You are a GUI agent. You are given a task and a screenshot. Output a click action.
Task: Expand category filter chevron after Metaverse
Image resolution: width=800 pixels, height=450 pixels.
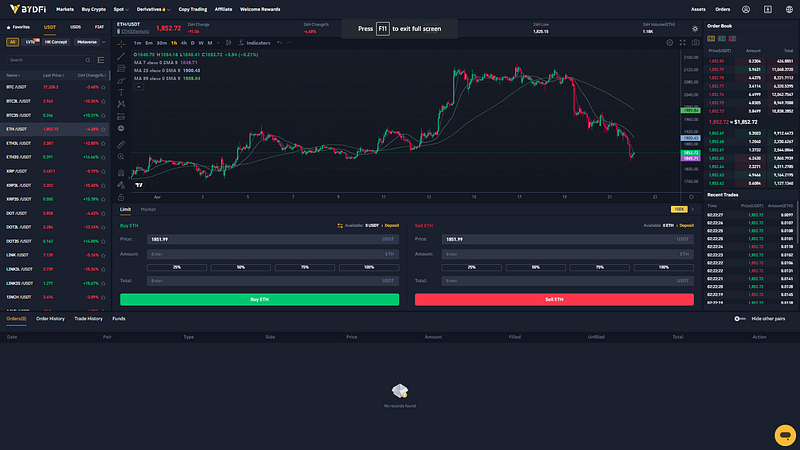click(104, 42)
